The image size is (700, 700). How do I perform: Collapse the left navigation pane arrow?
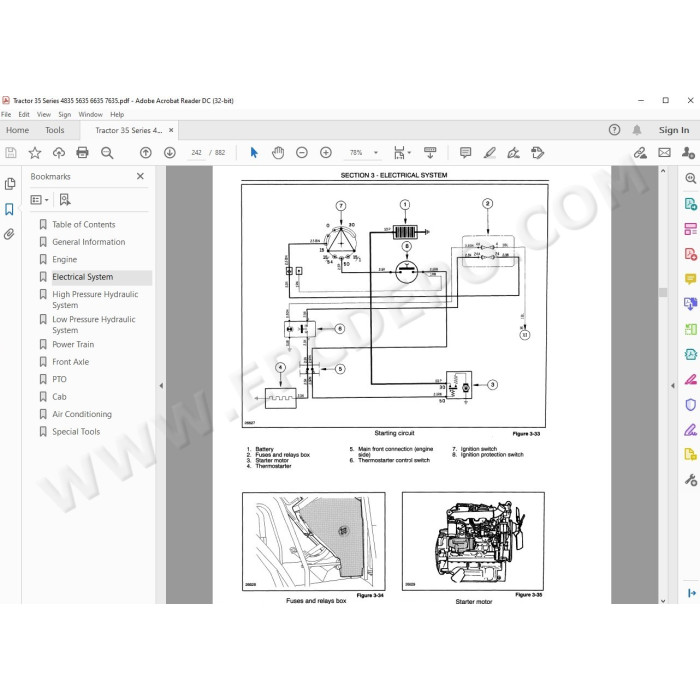tap(161, 385)
